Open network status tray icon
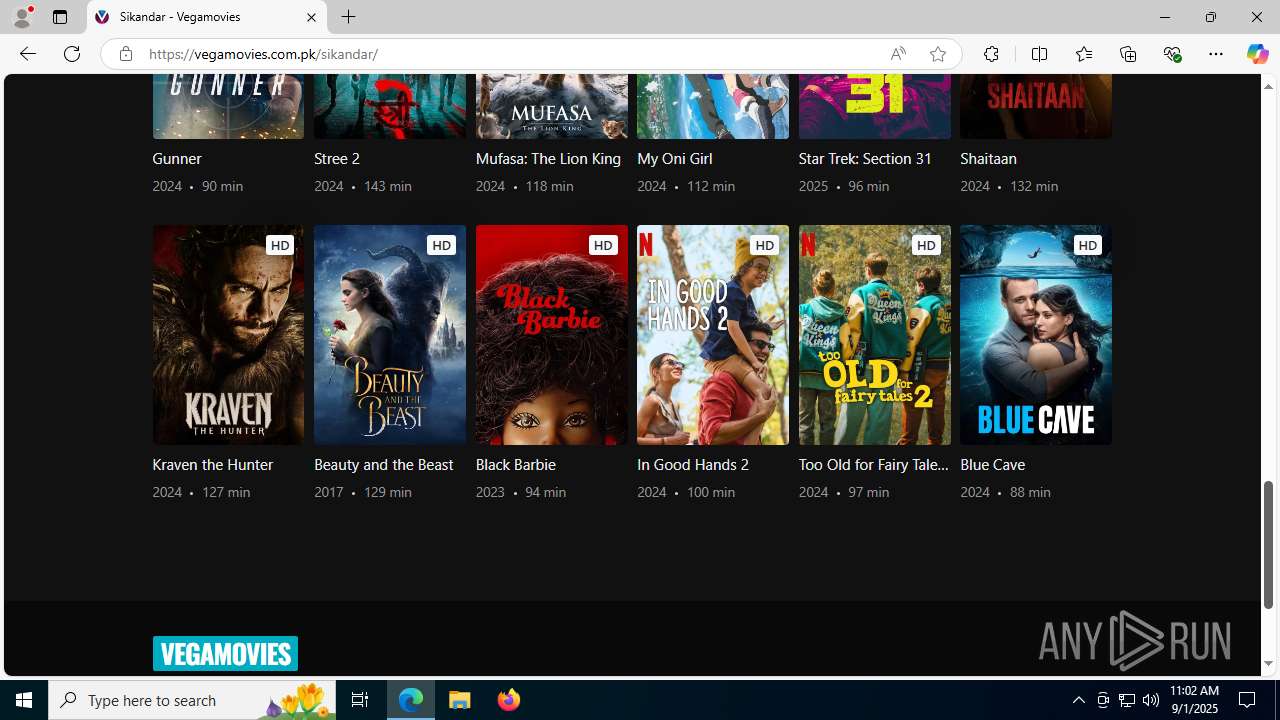Screen dimensions: 1280x720 [x=1127, y=700]
